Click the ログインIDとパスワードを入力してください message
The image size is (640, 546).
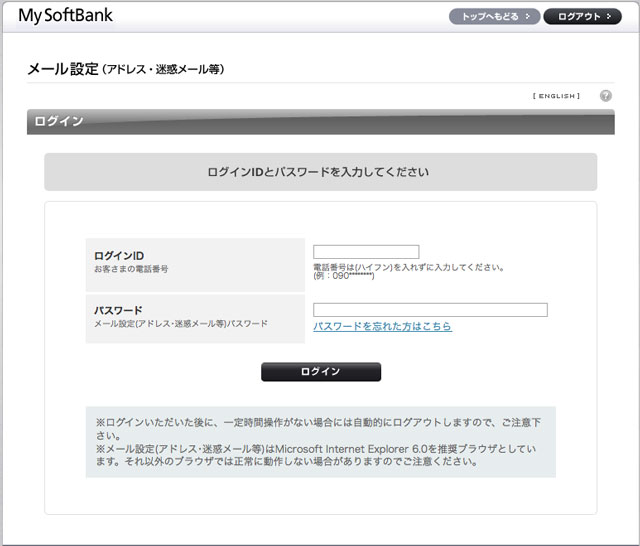pos(318,172)
